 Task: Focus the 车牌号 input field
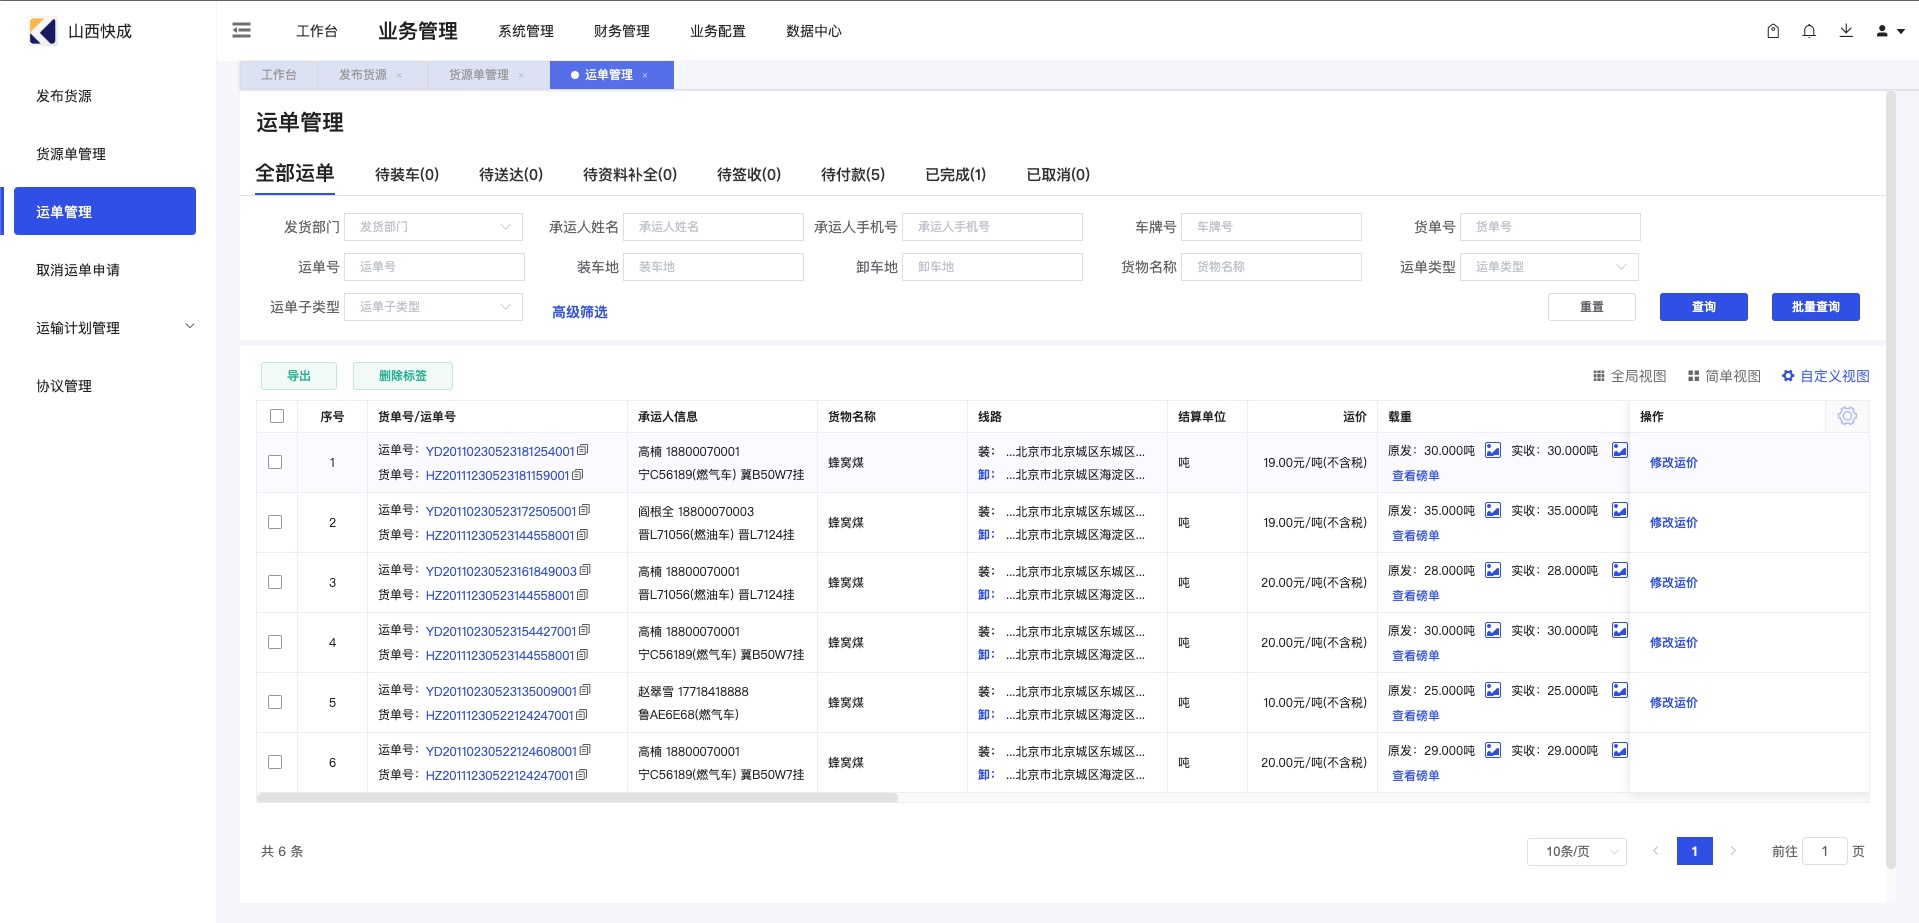tap(1271, 227)
